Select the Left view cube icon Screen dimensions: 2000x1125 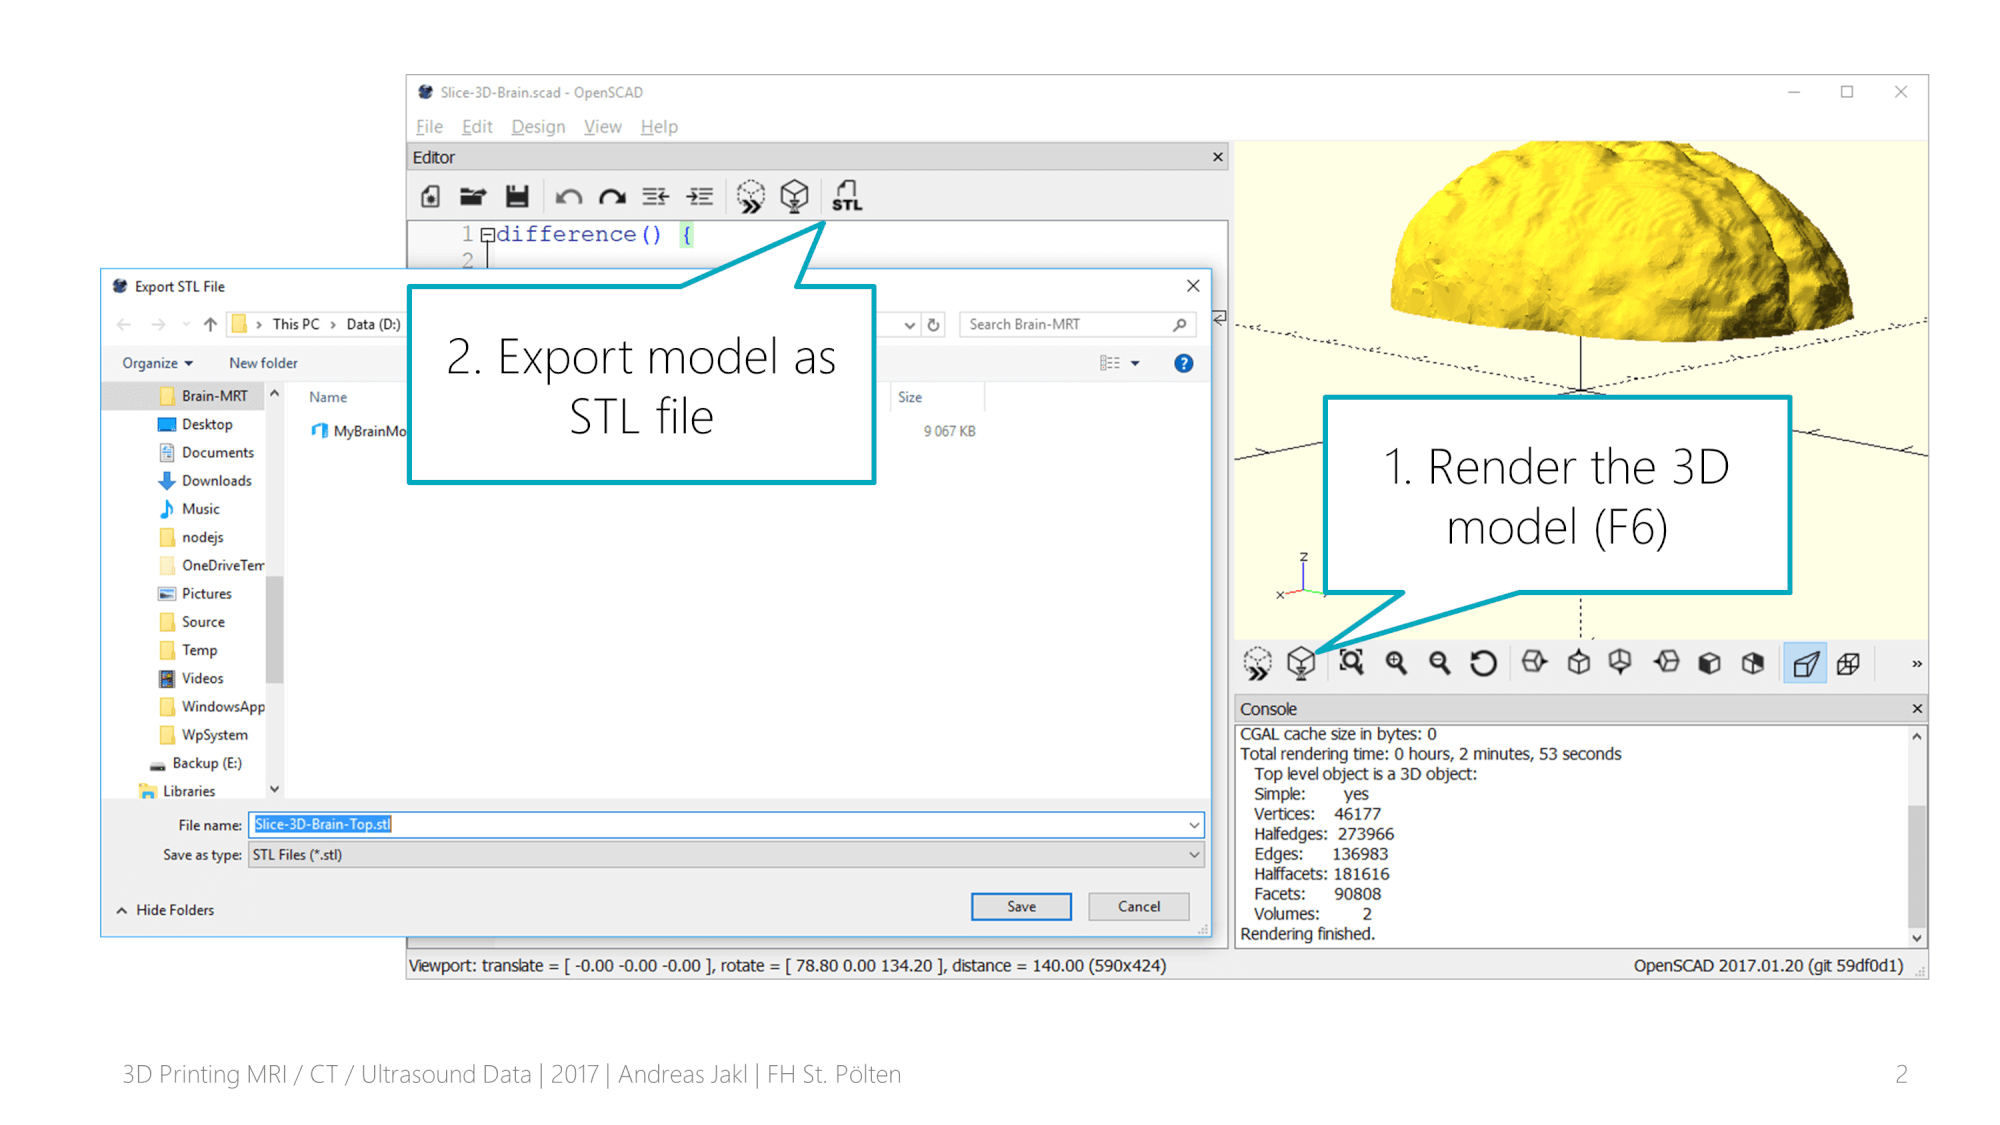[1666, 663]
